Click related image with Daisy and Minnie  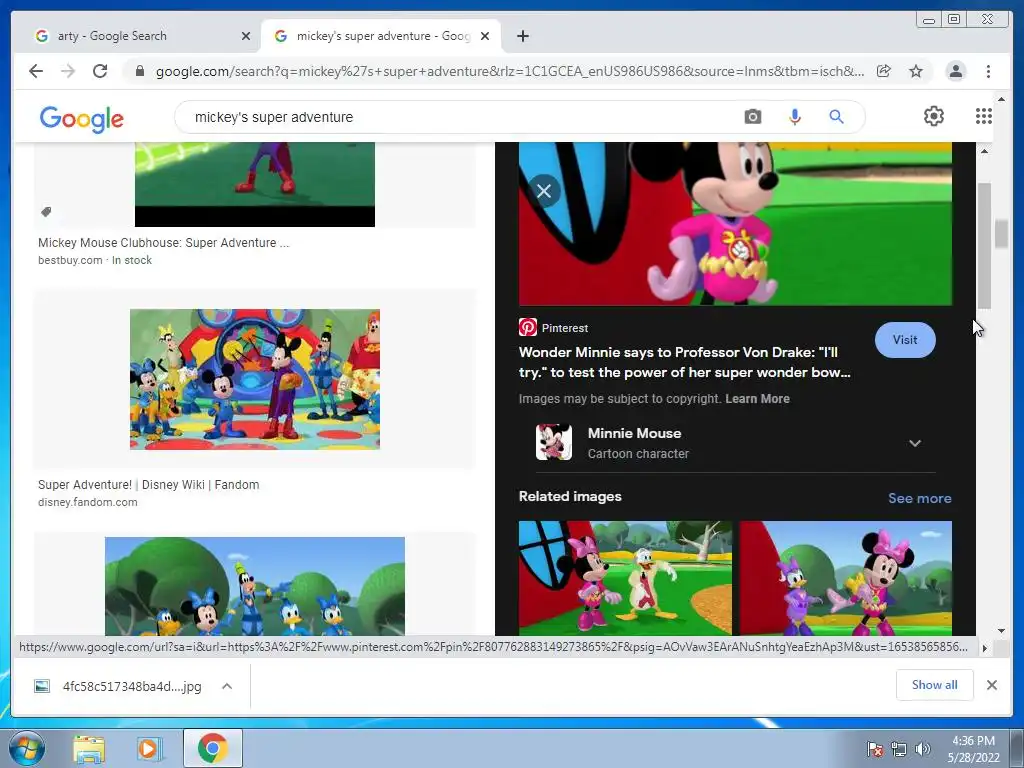coord(846,578)
